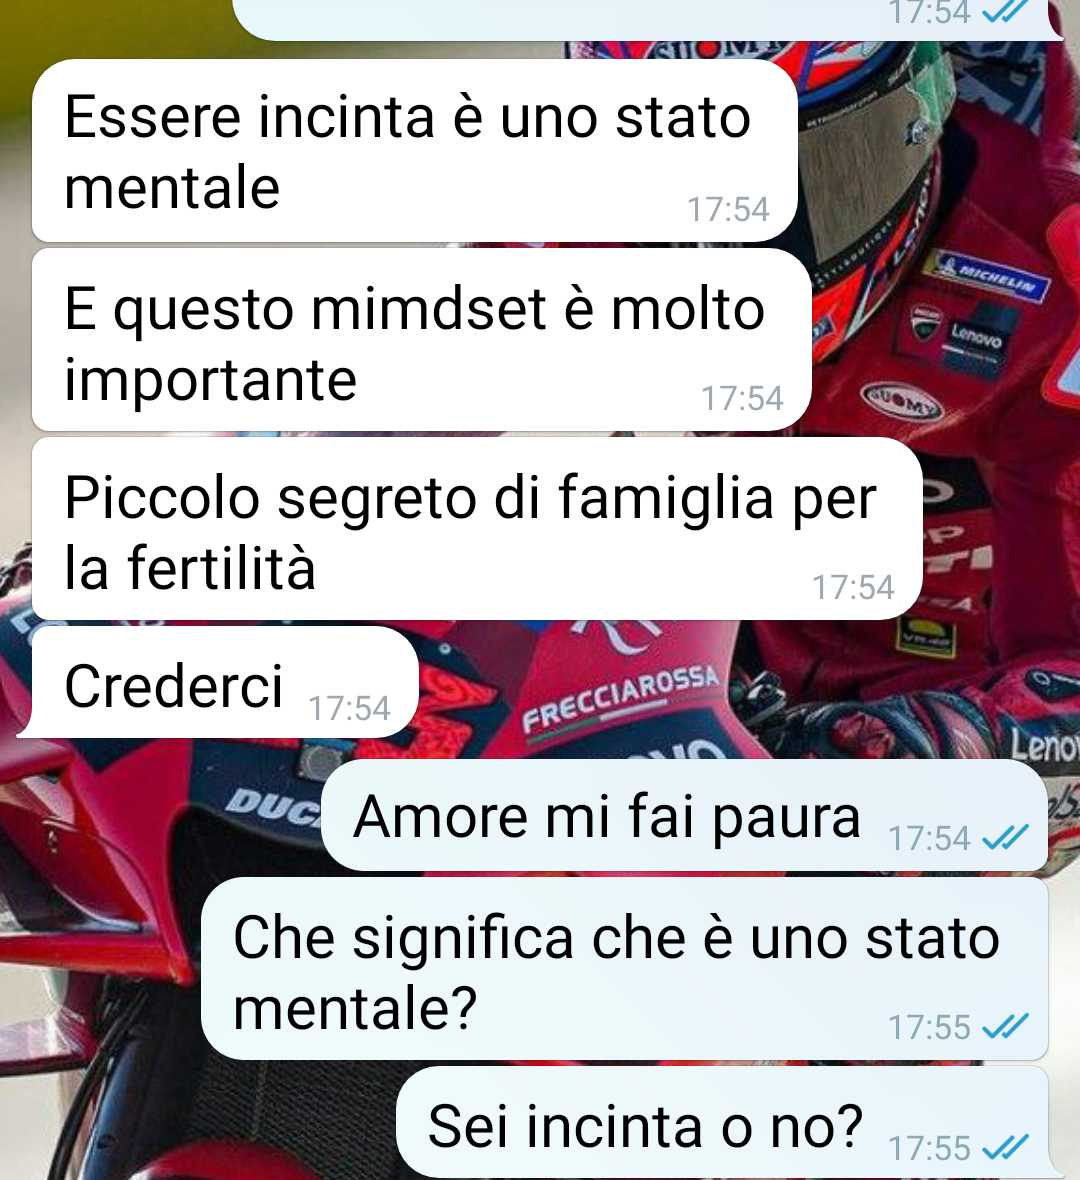This screenshot has width=1080, height=1180.
Task: Tap the partially visible message bubble at top
Action: tap(647, 20)
